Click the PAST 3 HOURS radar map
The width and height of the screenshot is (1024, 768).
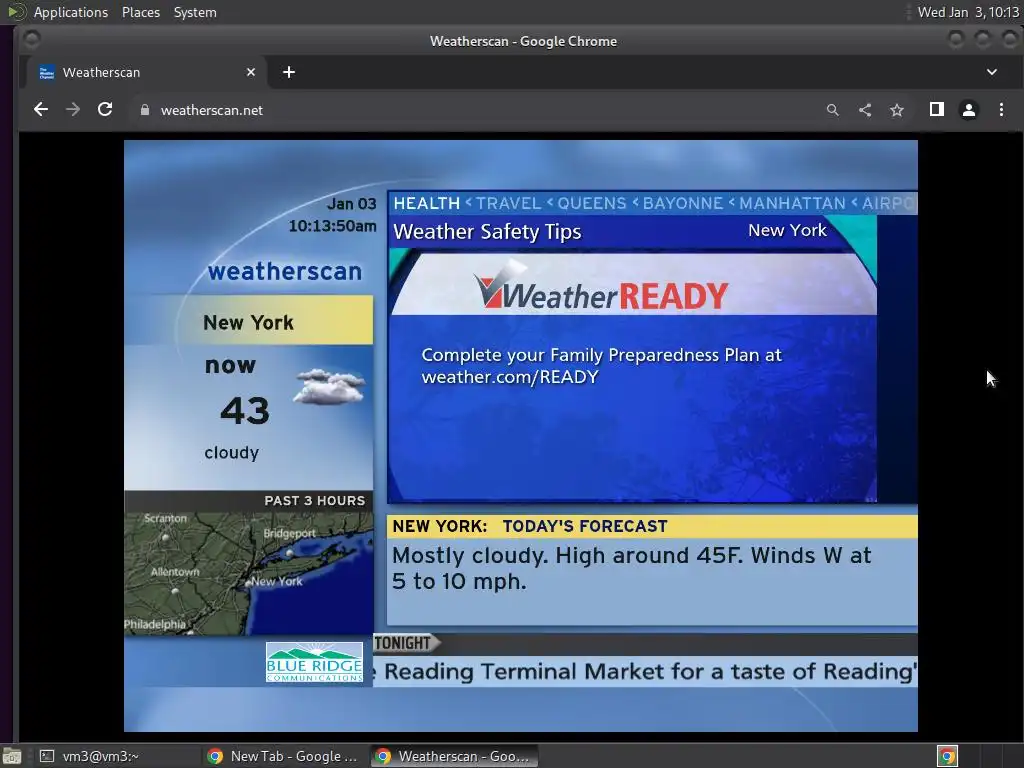(249, 573)
